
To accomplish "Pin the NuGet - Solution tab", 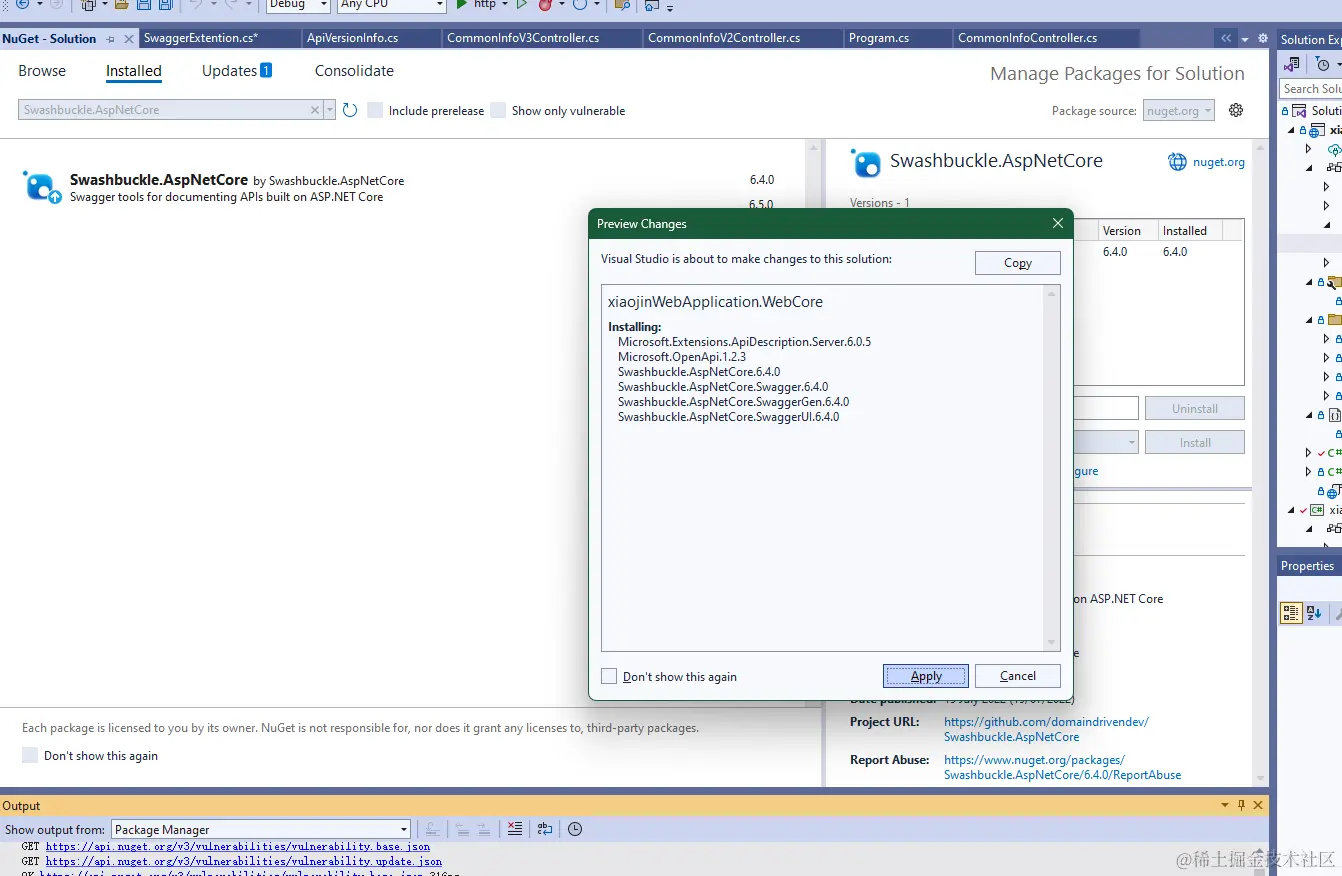I will (x=111, y=39).
